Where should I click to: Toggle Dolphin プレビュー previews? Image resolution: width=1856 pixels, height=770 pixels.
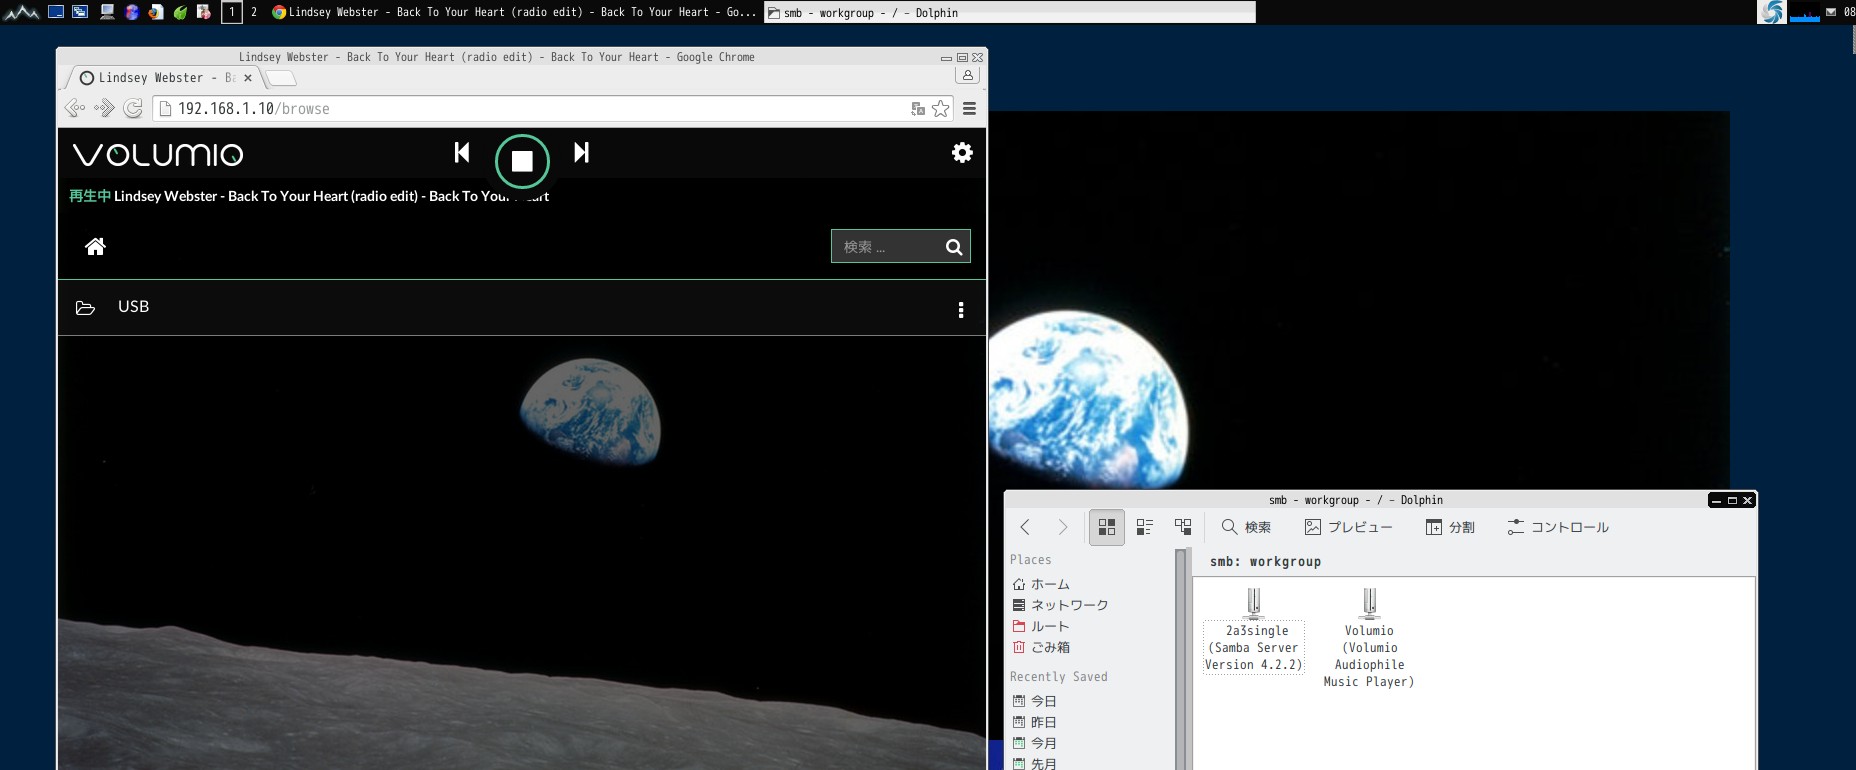(1348, 527)
